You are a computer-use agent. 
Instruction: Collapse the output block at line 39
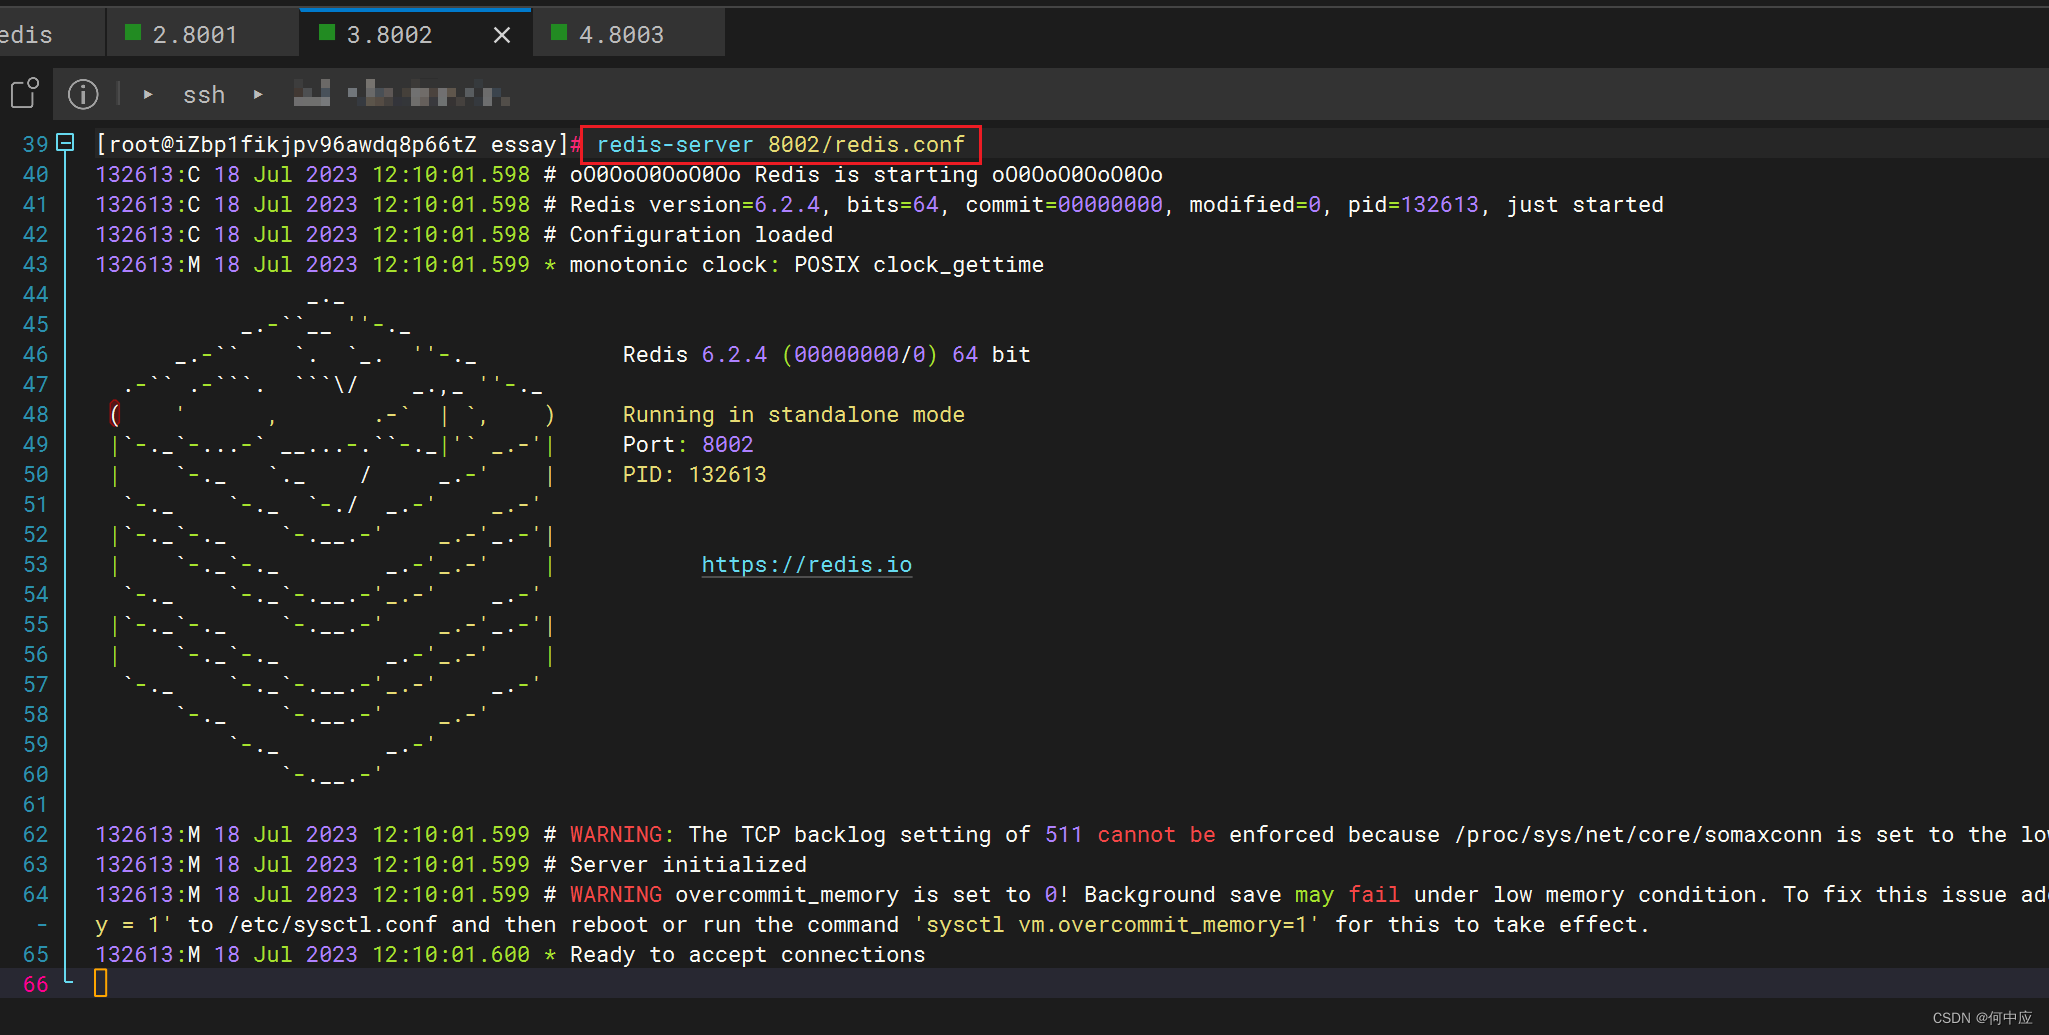(65, 143)
